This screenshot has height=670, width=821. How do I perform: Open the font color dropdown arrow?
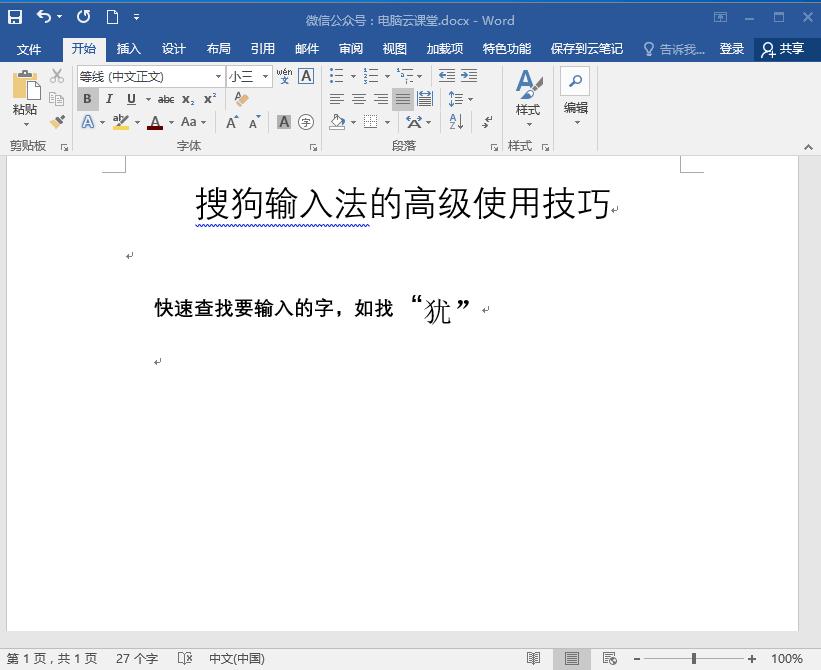[x=170, y=122]
